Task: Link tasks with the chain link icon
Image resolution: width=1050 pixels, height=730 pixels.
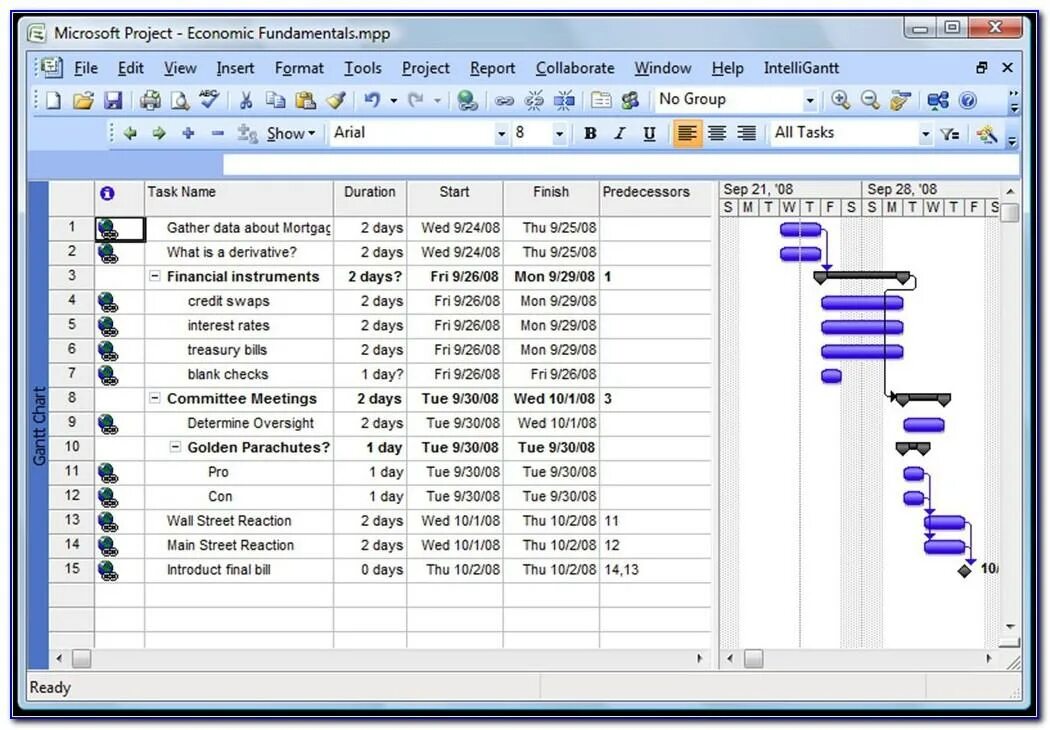Action: (504, 101)
